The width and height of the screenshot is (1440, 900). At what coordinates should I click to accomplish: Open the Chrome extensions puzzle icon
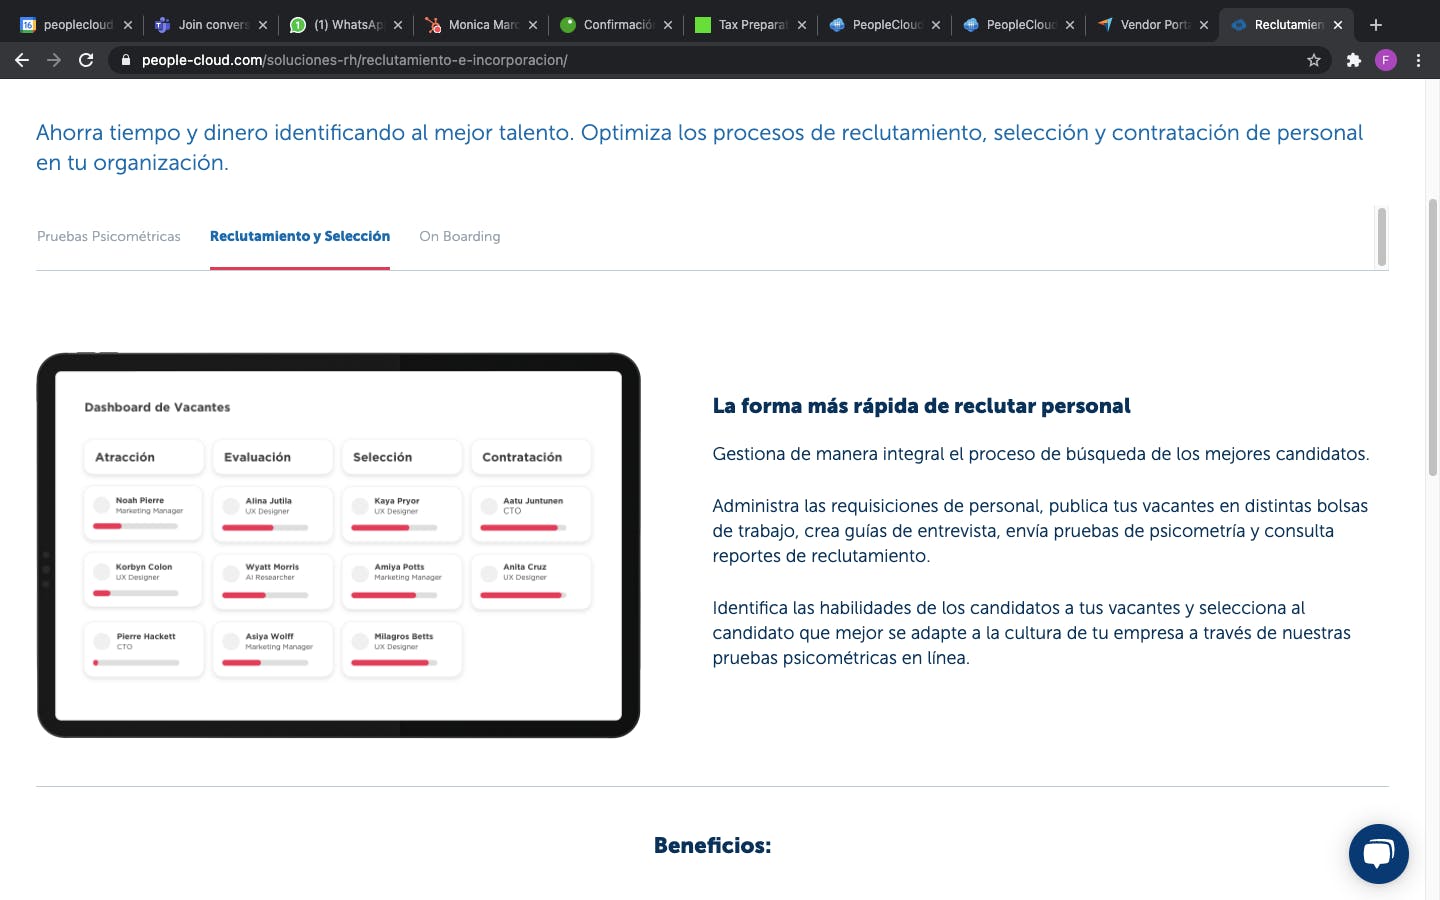pyautogui.click(x=1354, y=60)
